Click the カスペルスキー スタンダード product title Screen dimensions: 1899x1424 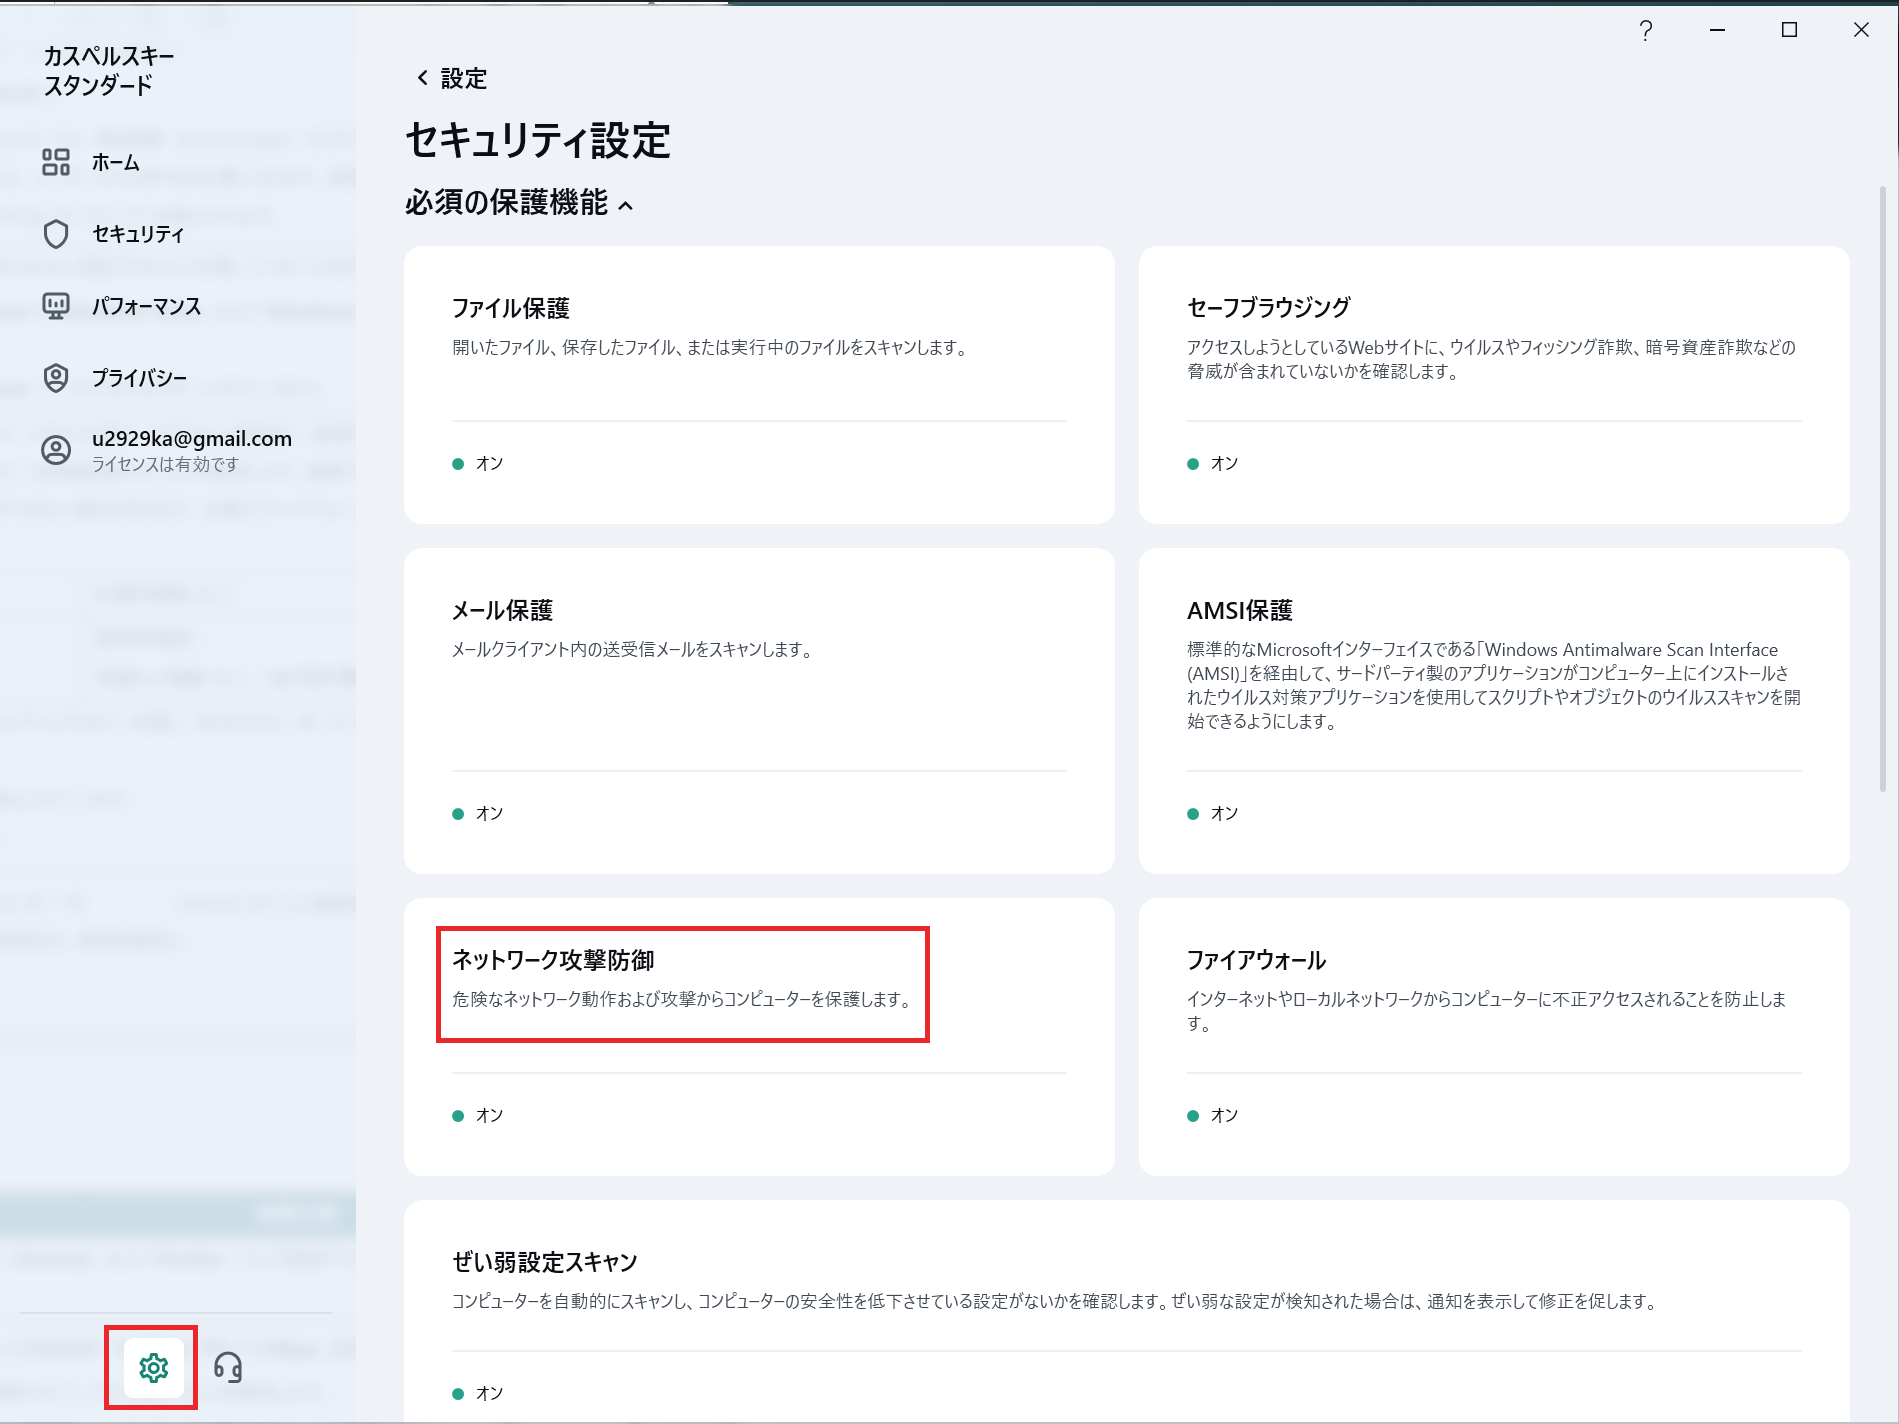[x=109, y=71]
